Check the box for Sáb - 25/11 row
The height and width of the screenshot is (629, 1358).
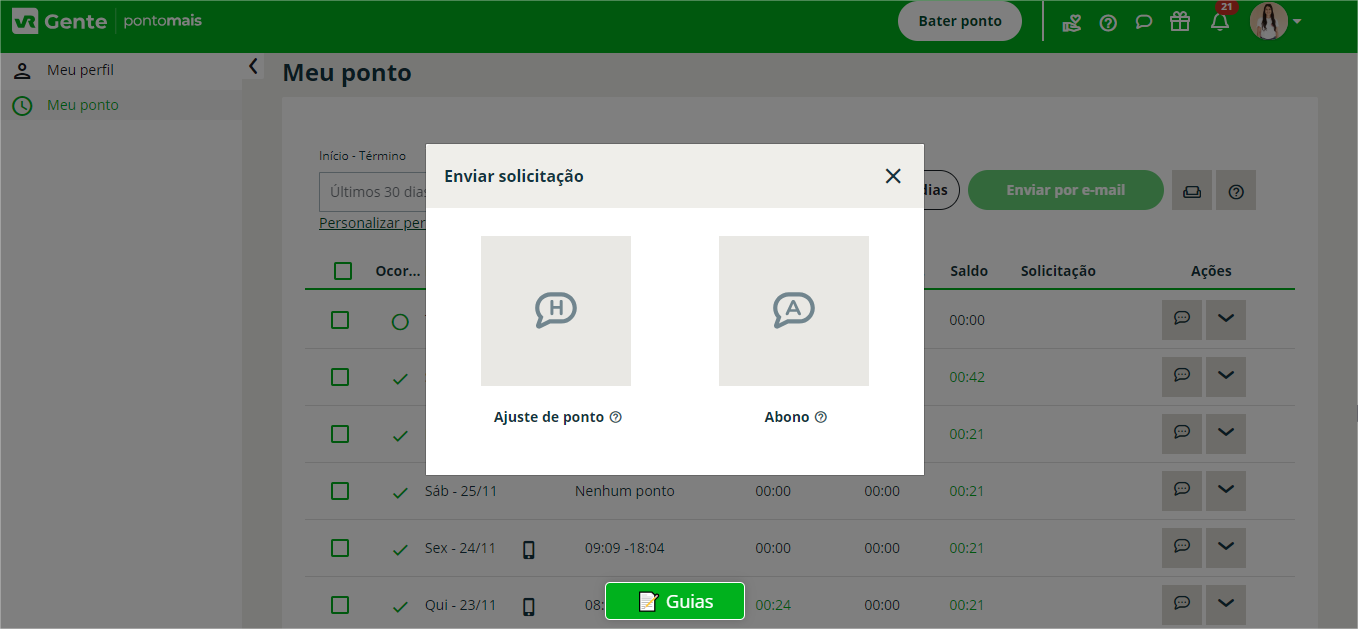pyautogui.click(x=340, y=491)
